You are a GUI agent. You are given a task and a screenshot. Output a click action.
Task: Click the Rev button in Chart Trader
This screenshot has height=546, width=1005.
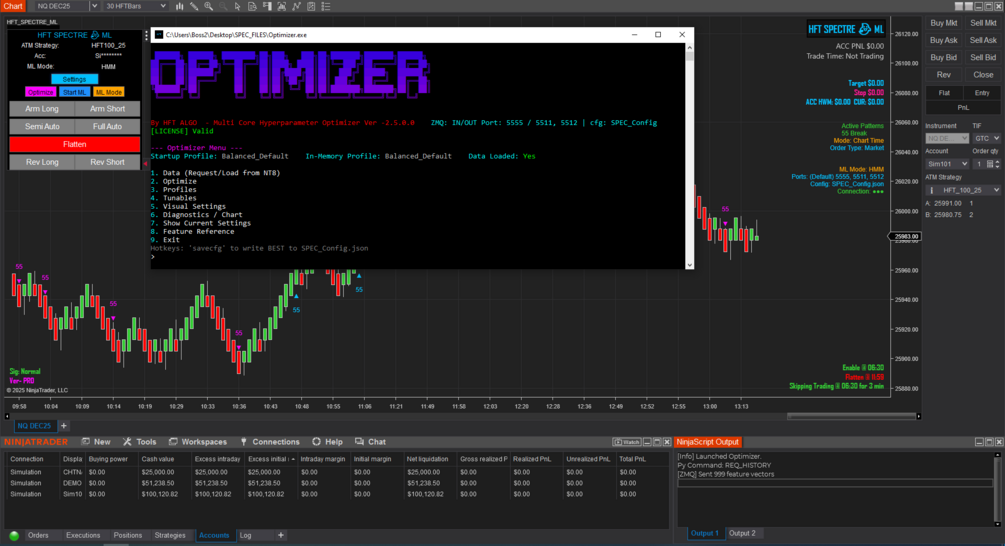(x=943, y=75)
